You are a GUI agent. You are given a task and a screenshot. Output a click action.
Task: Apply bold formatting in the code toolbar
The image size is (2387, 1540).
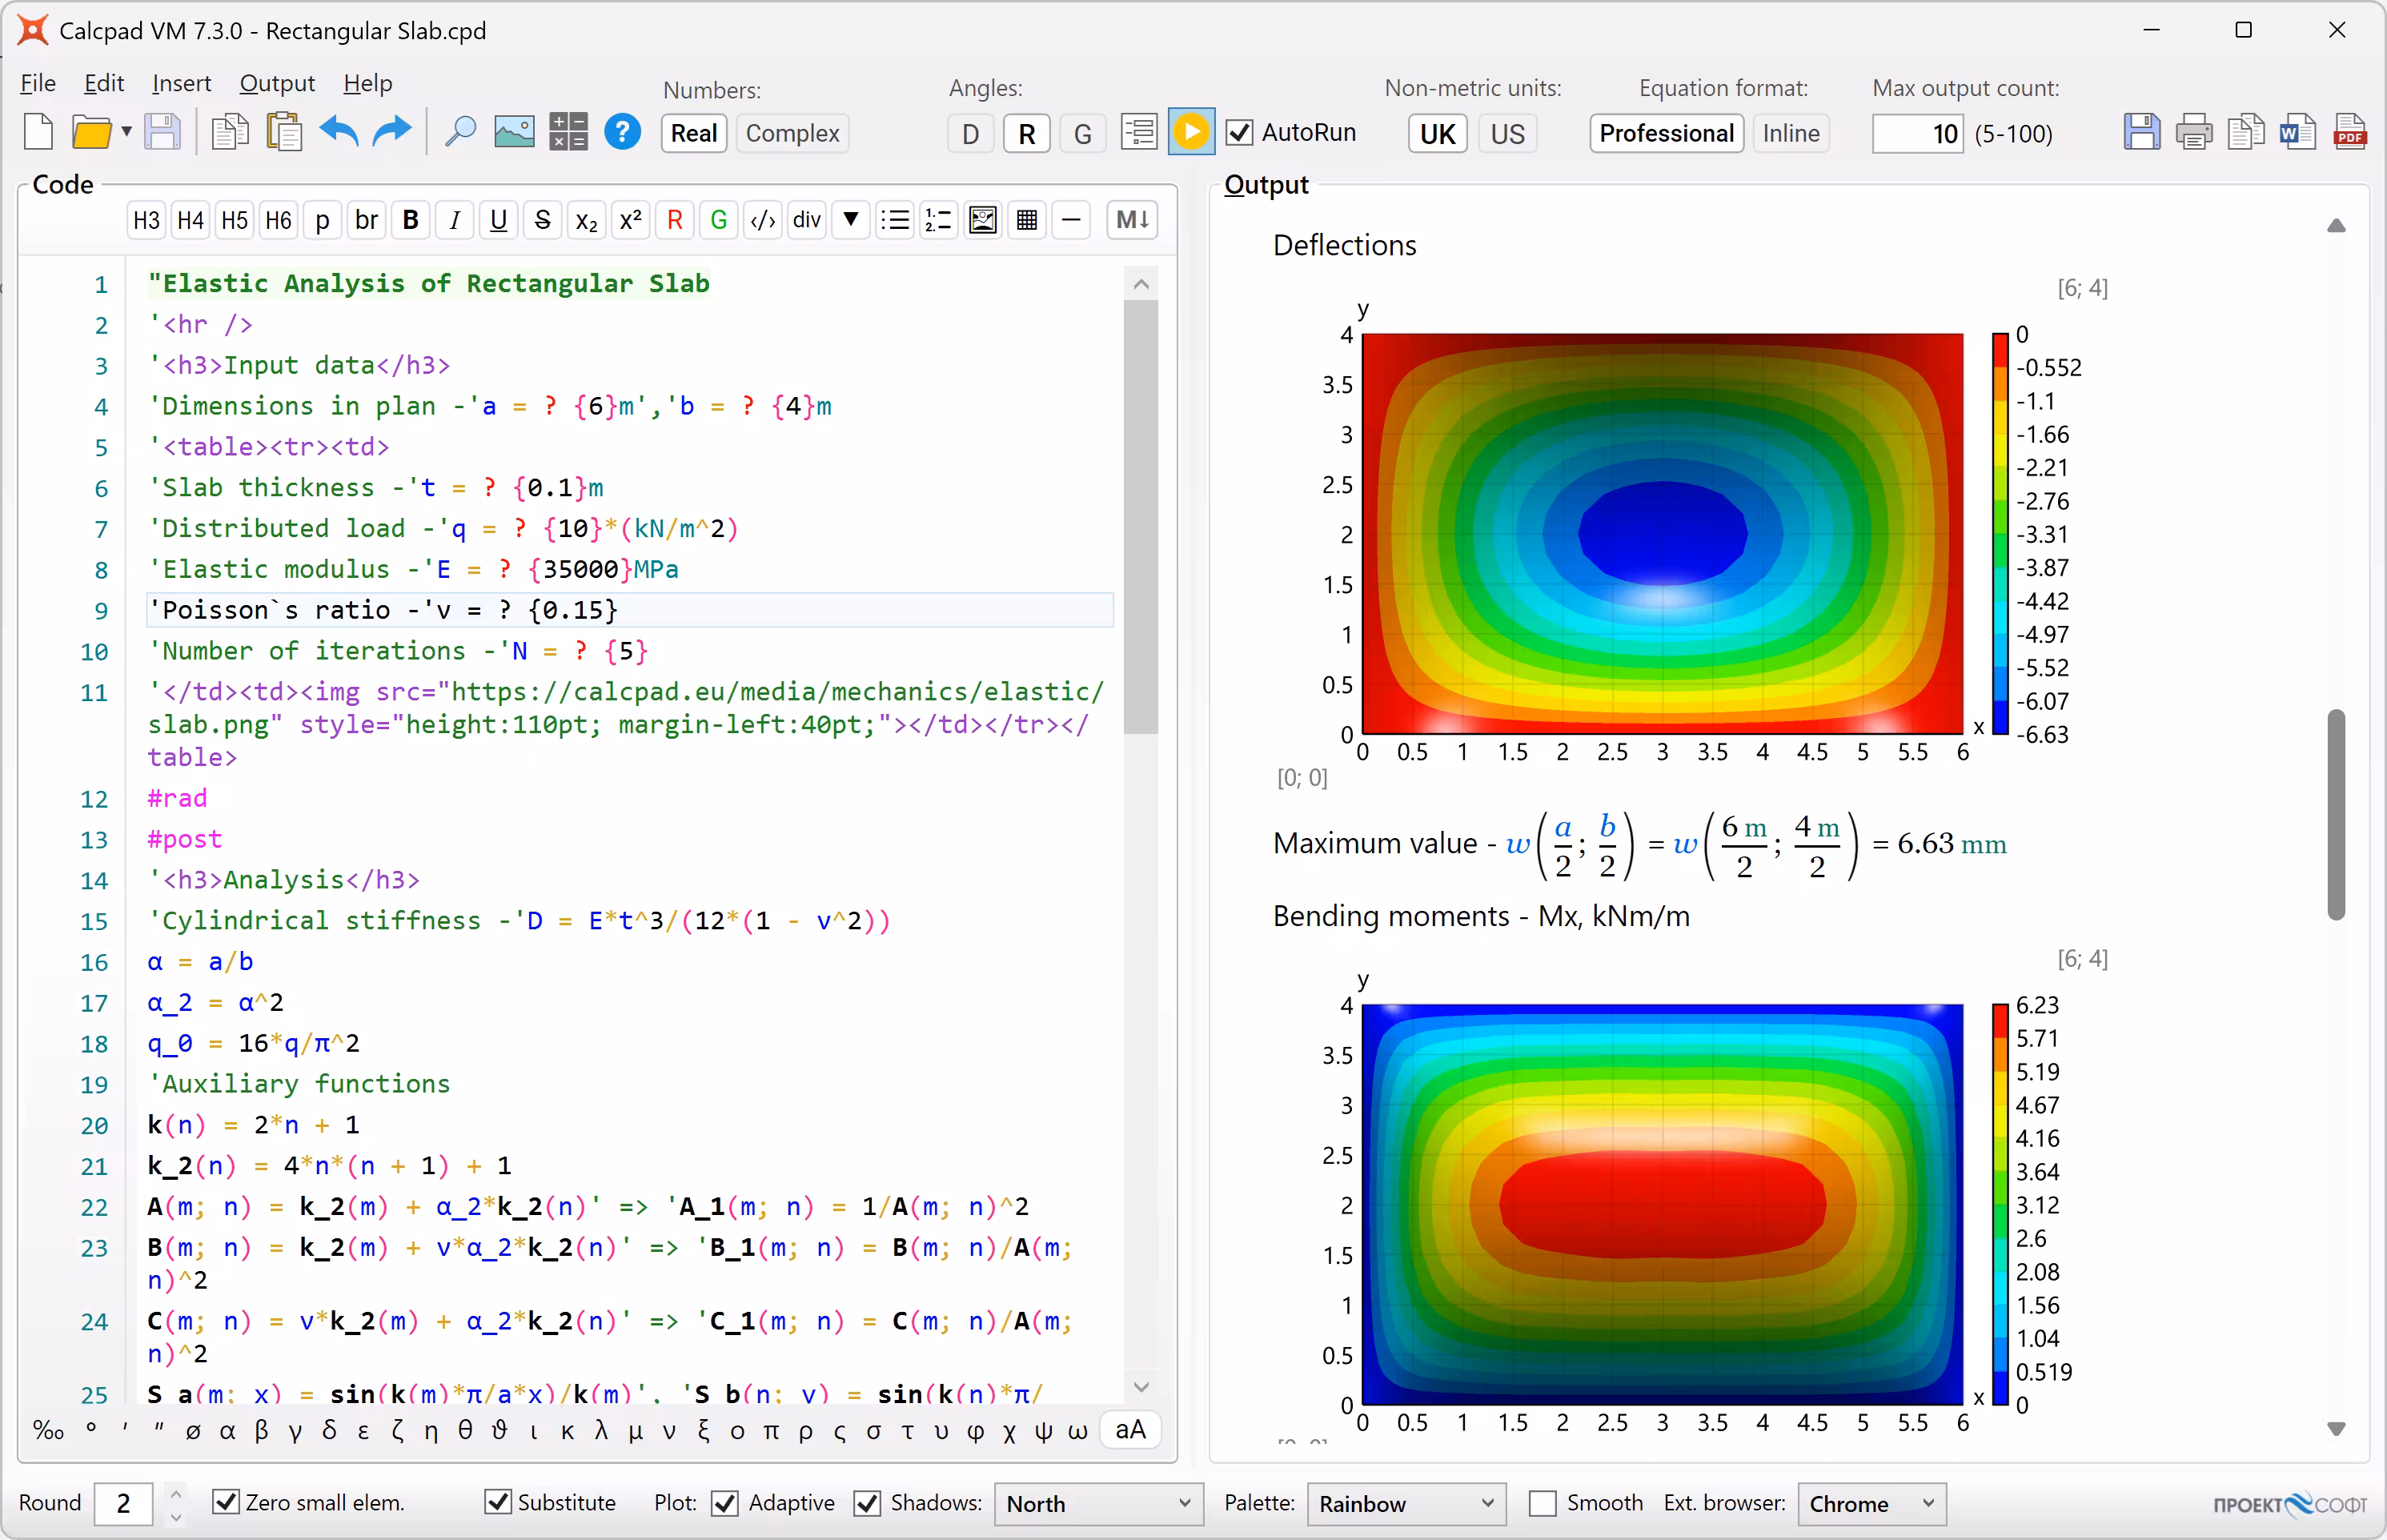[410, 220]
